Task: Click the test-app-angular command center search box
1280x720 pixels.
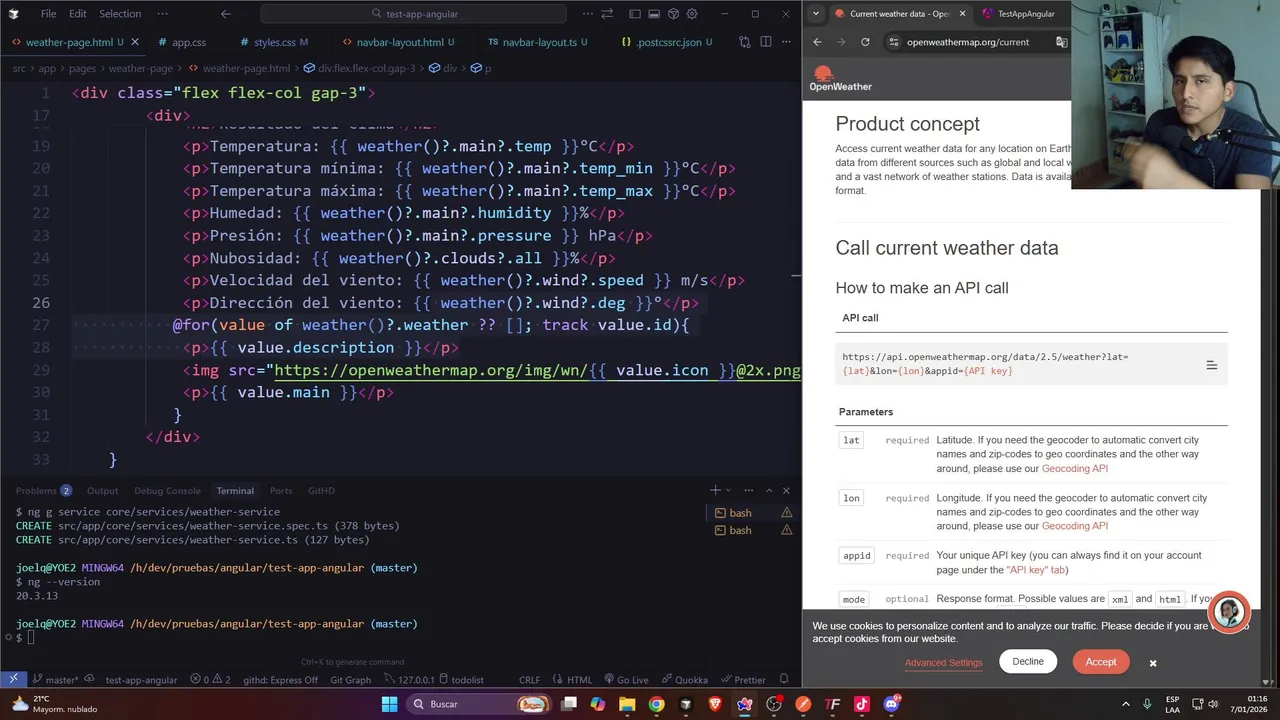Action: click(413, 14)
